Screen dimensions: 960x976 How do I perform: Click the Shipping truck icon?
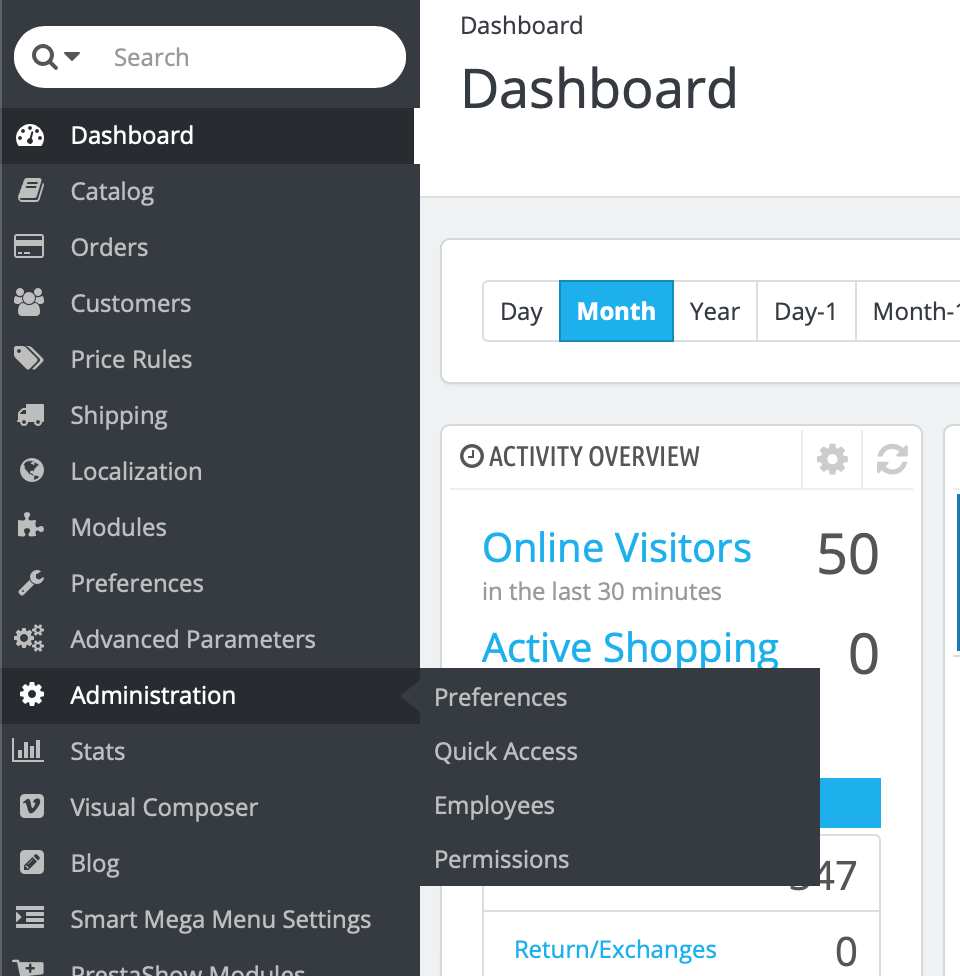pos(31,415)
